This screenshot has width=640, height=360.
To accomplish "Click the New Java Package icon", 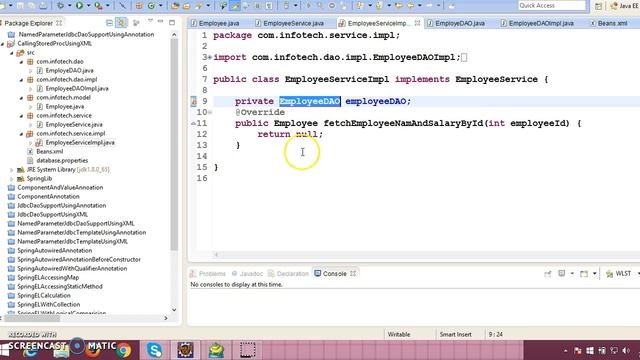I will [139, 6].
